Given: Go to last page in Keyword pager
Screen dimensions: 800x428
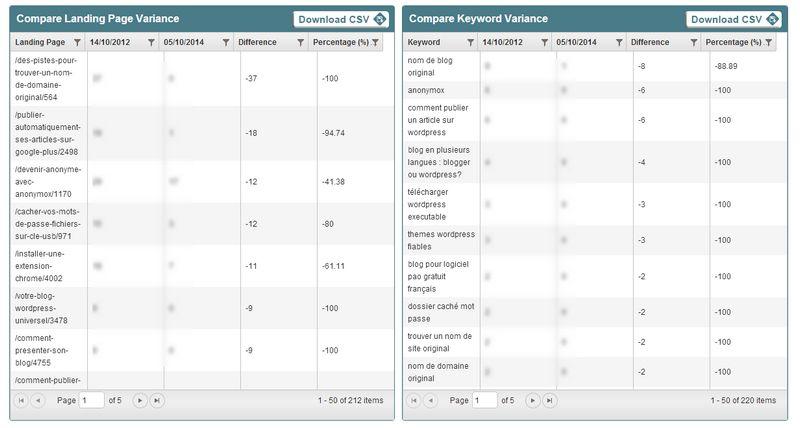Looking at the screenshot, I should [549, 401].
